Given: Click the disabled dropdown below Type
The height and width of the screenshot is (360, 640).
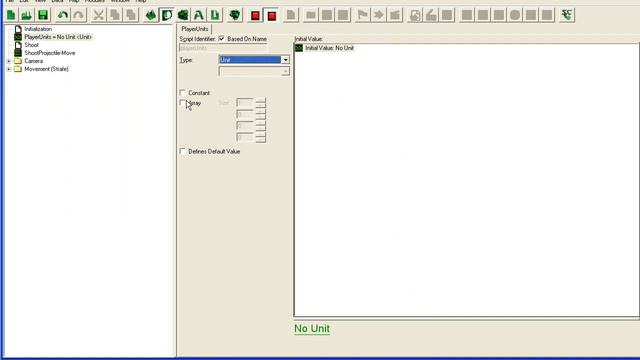Looking at the screenshot, I should (254, 71).
